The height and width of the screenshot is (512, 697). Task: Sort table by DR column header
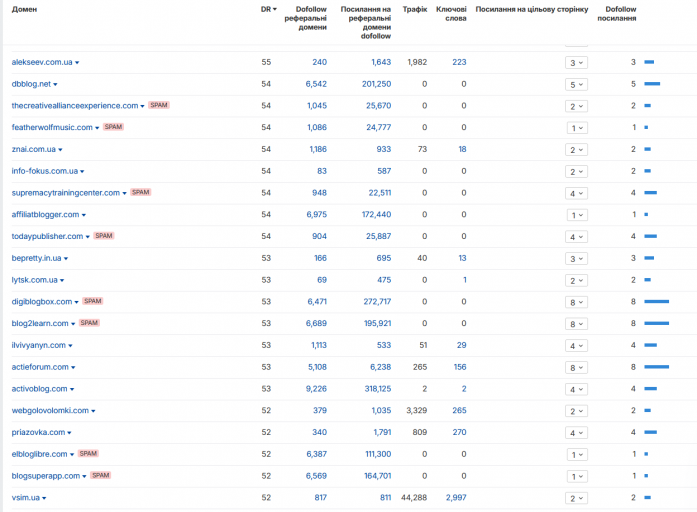[268, 9]
